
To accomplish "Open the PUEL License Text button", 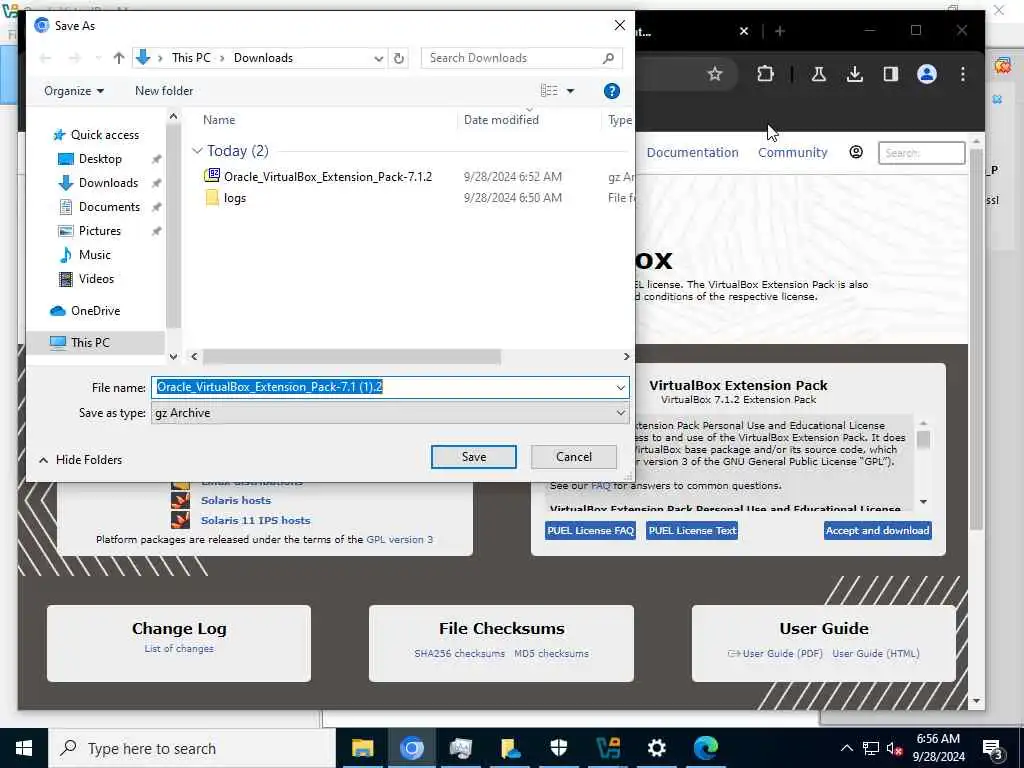I will (x=692, y=530).
